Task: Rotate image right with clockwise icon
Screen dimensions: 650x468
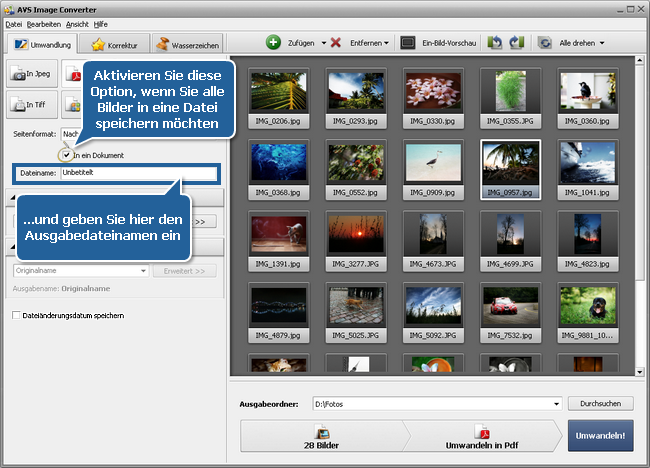Action: pos(517,43)
